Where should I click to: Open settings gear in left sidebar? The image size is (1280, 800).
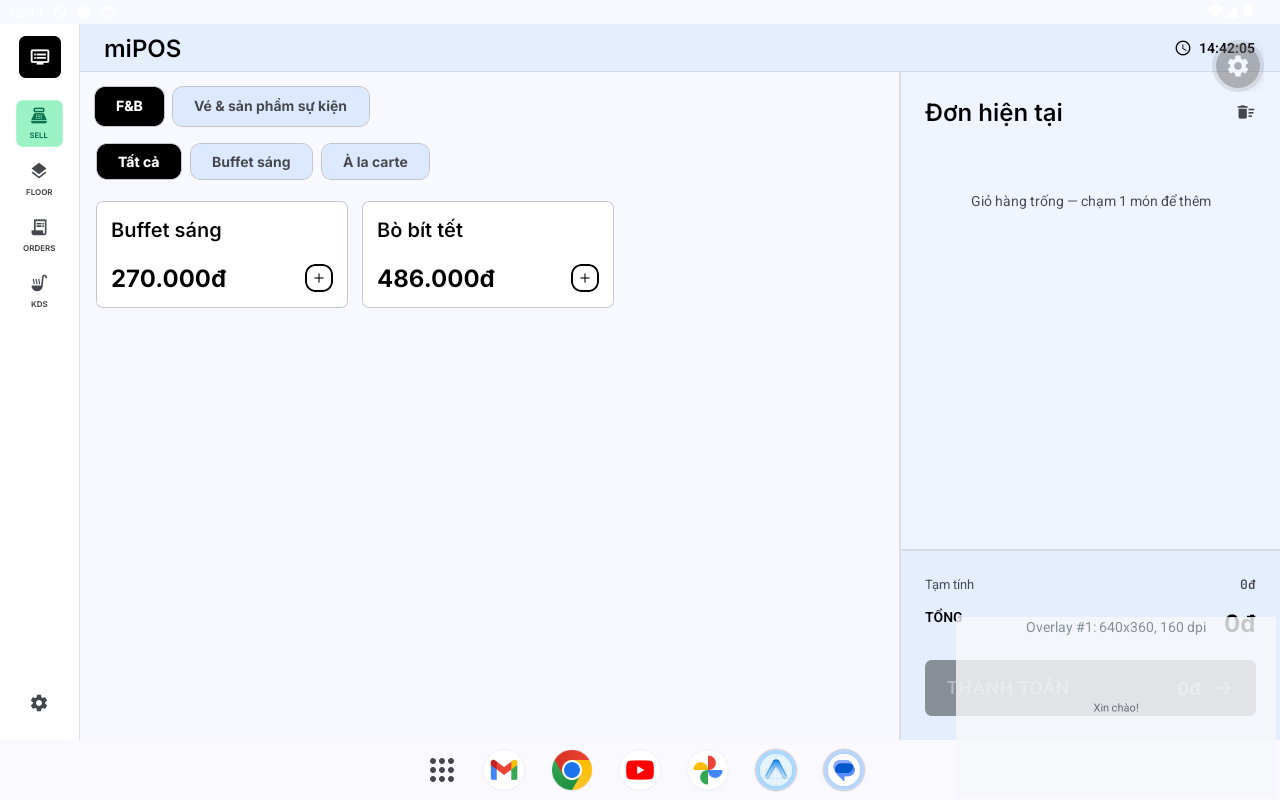(39, 703)
